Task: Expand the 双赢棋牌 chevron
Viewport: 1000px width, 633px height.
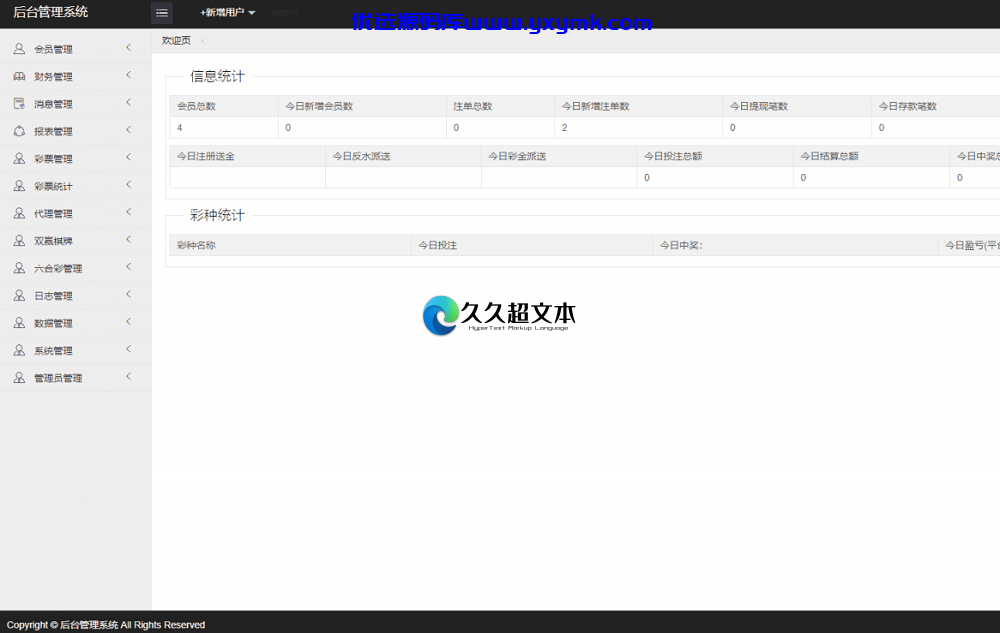Action: point(128,239)
